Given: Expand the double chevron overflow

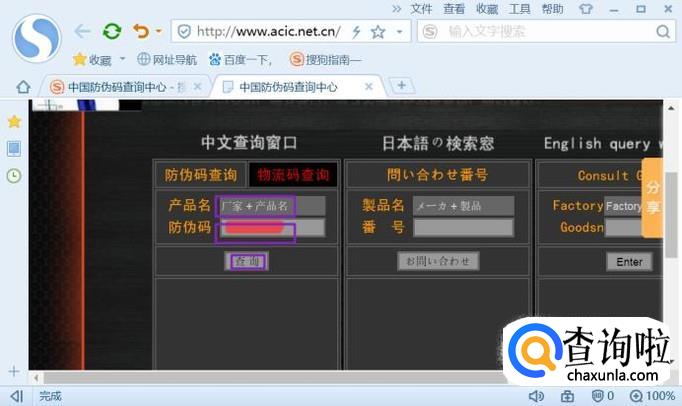Looking at the screenshot, I should pos(396,9).
